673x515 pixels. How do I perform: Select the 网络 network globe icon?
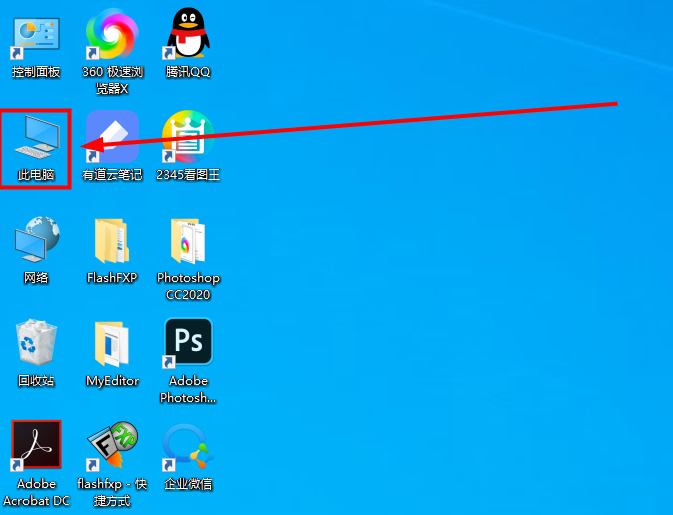pyautogui.click(x=36, y=241)
